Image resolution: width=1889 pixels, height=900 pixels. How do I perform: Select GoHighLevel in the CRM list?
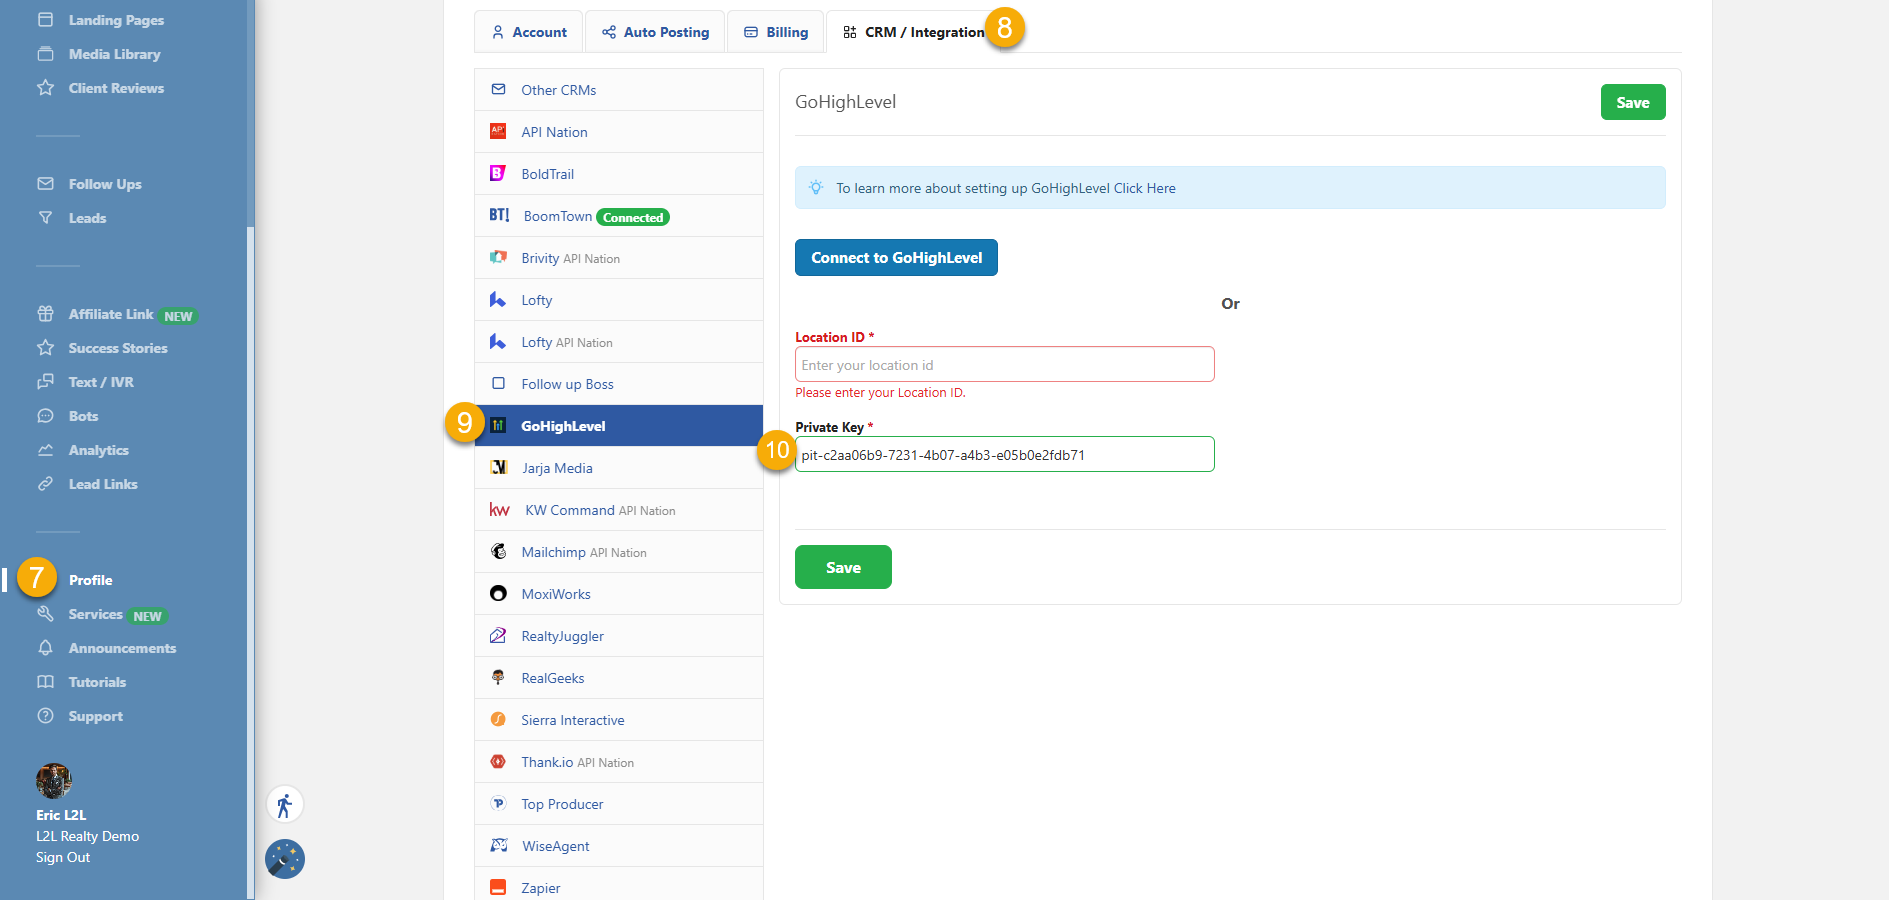coord(619,426)
